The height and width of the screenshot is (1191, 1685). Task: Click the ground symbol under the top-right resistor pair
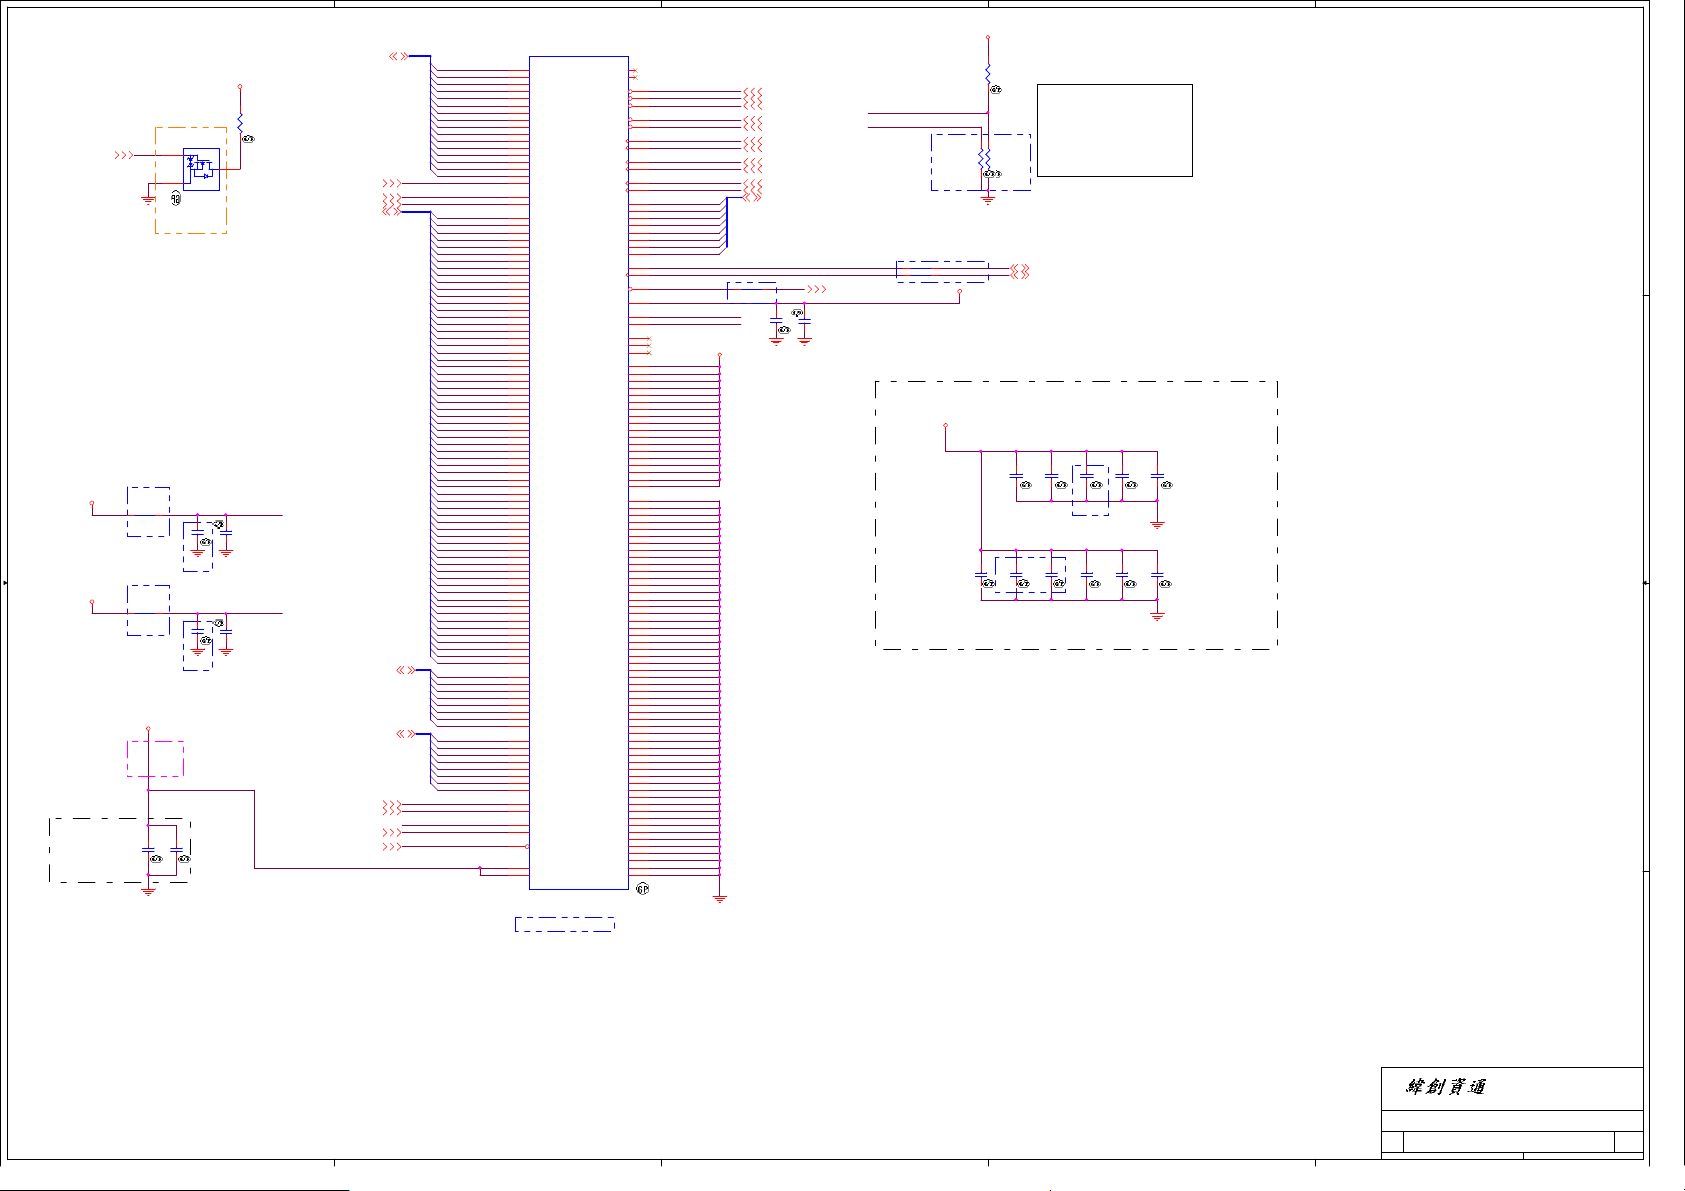click(x=988, y=200)
